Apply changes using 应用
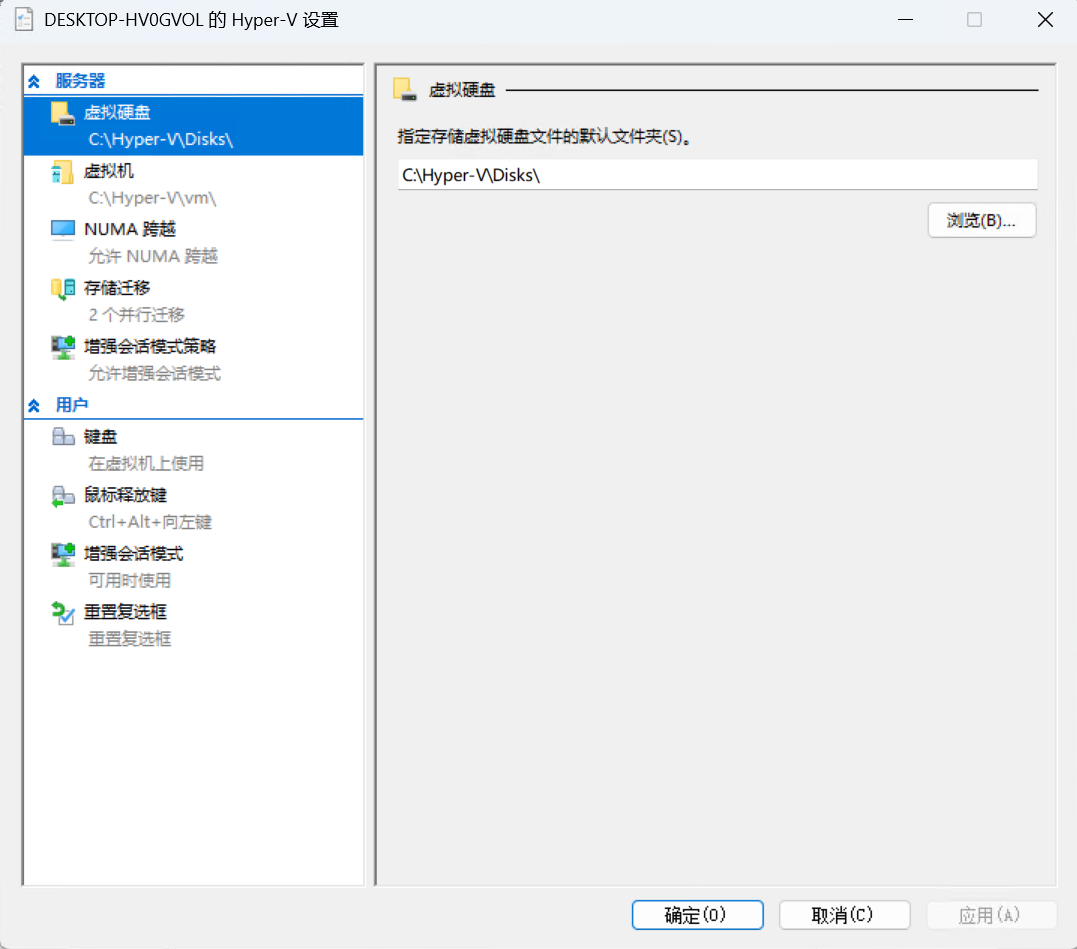The image size is (1077, 949). [991, 914]
